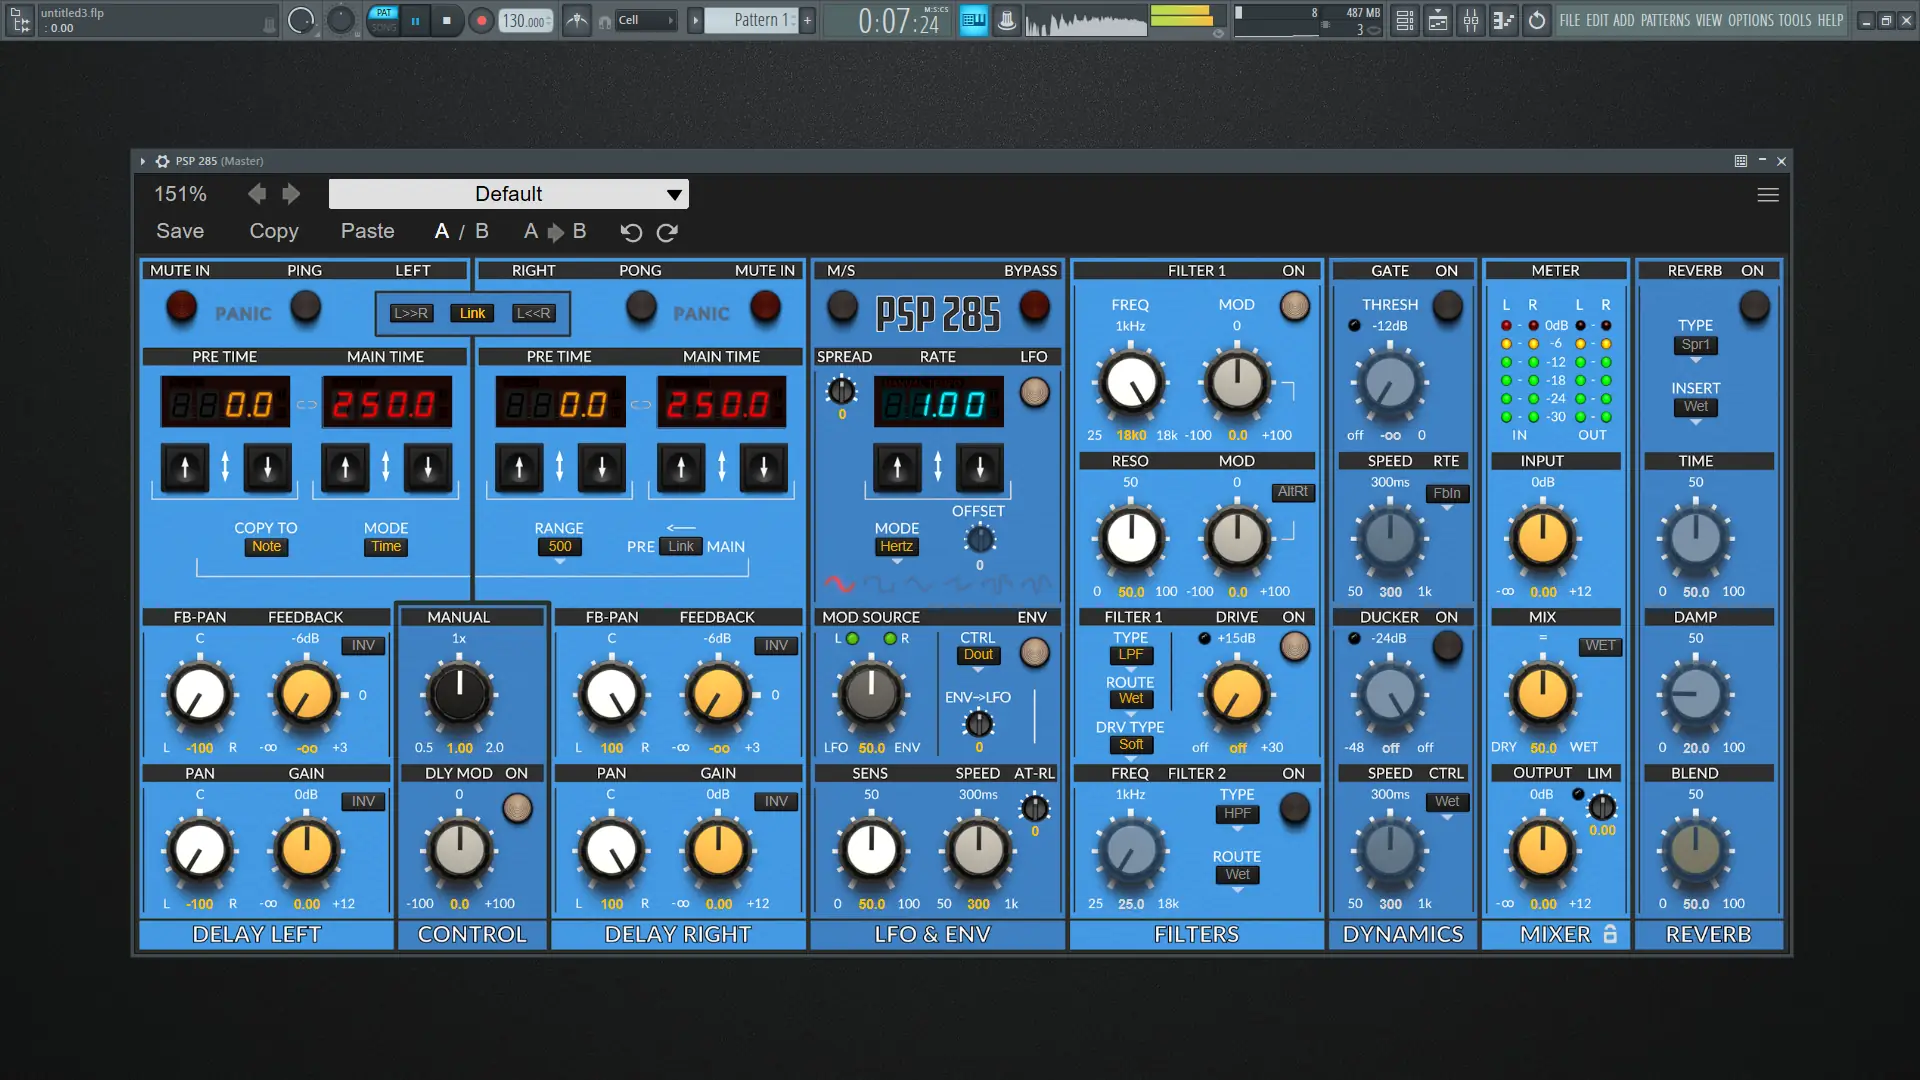Click Save to store the preset
Image resolution: width=1920 pixels, height=1080 pixels.
[179, 231]
